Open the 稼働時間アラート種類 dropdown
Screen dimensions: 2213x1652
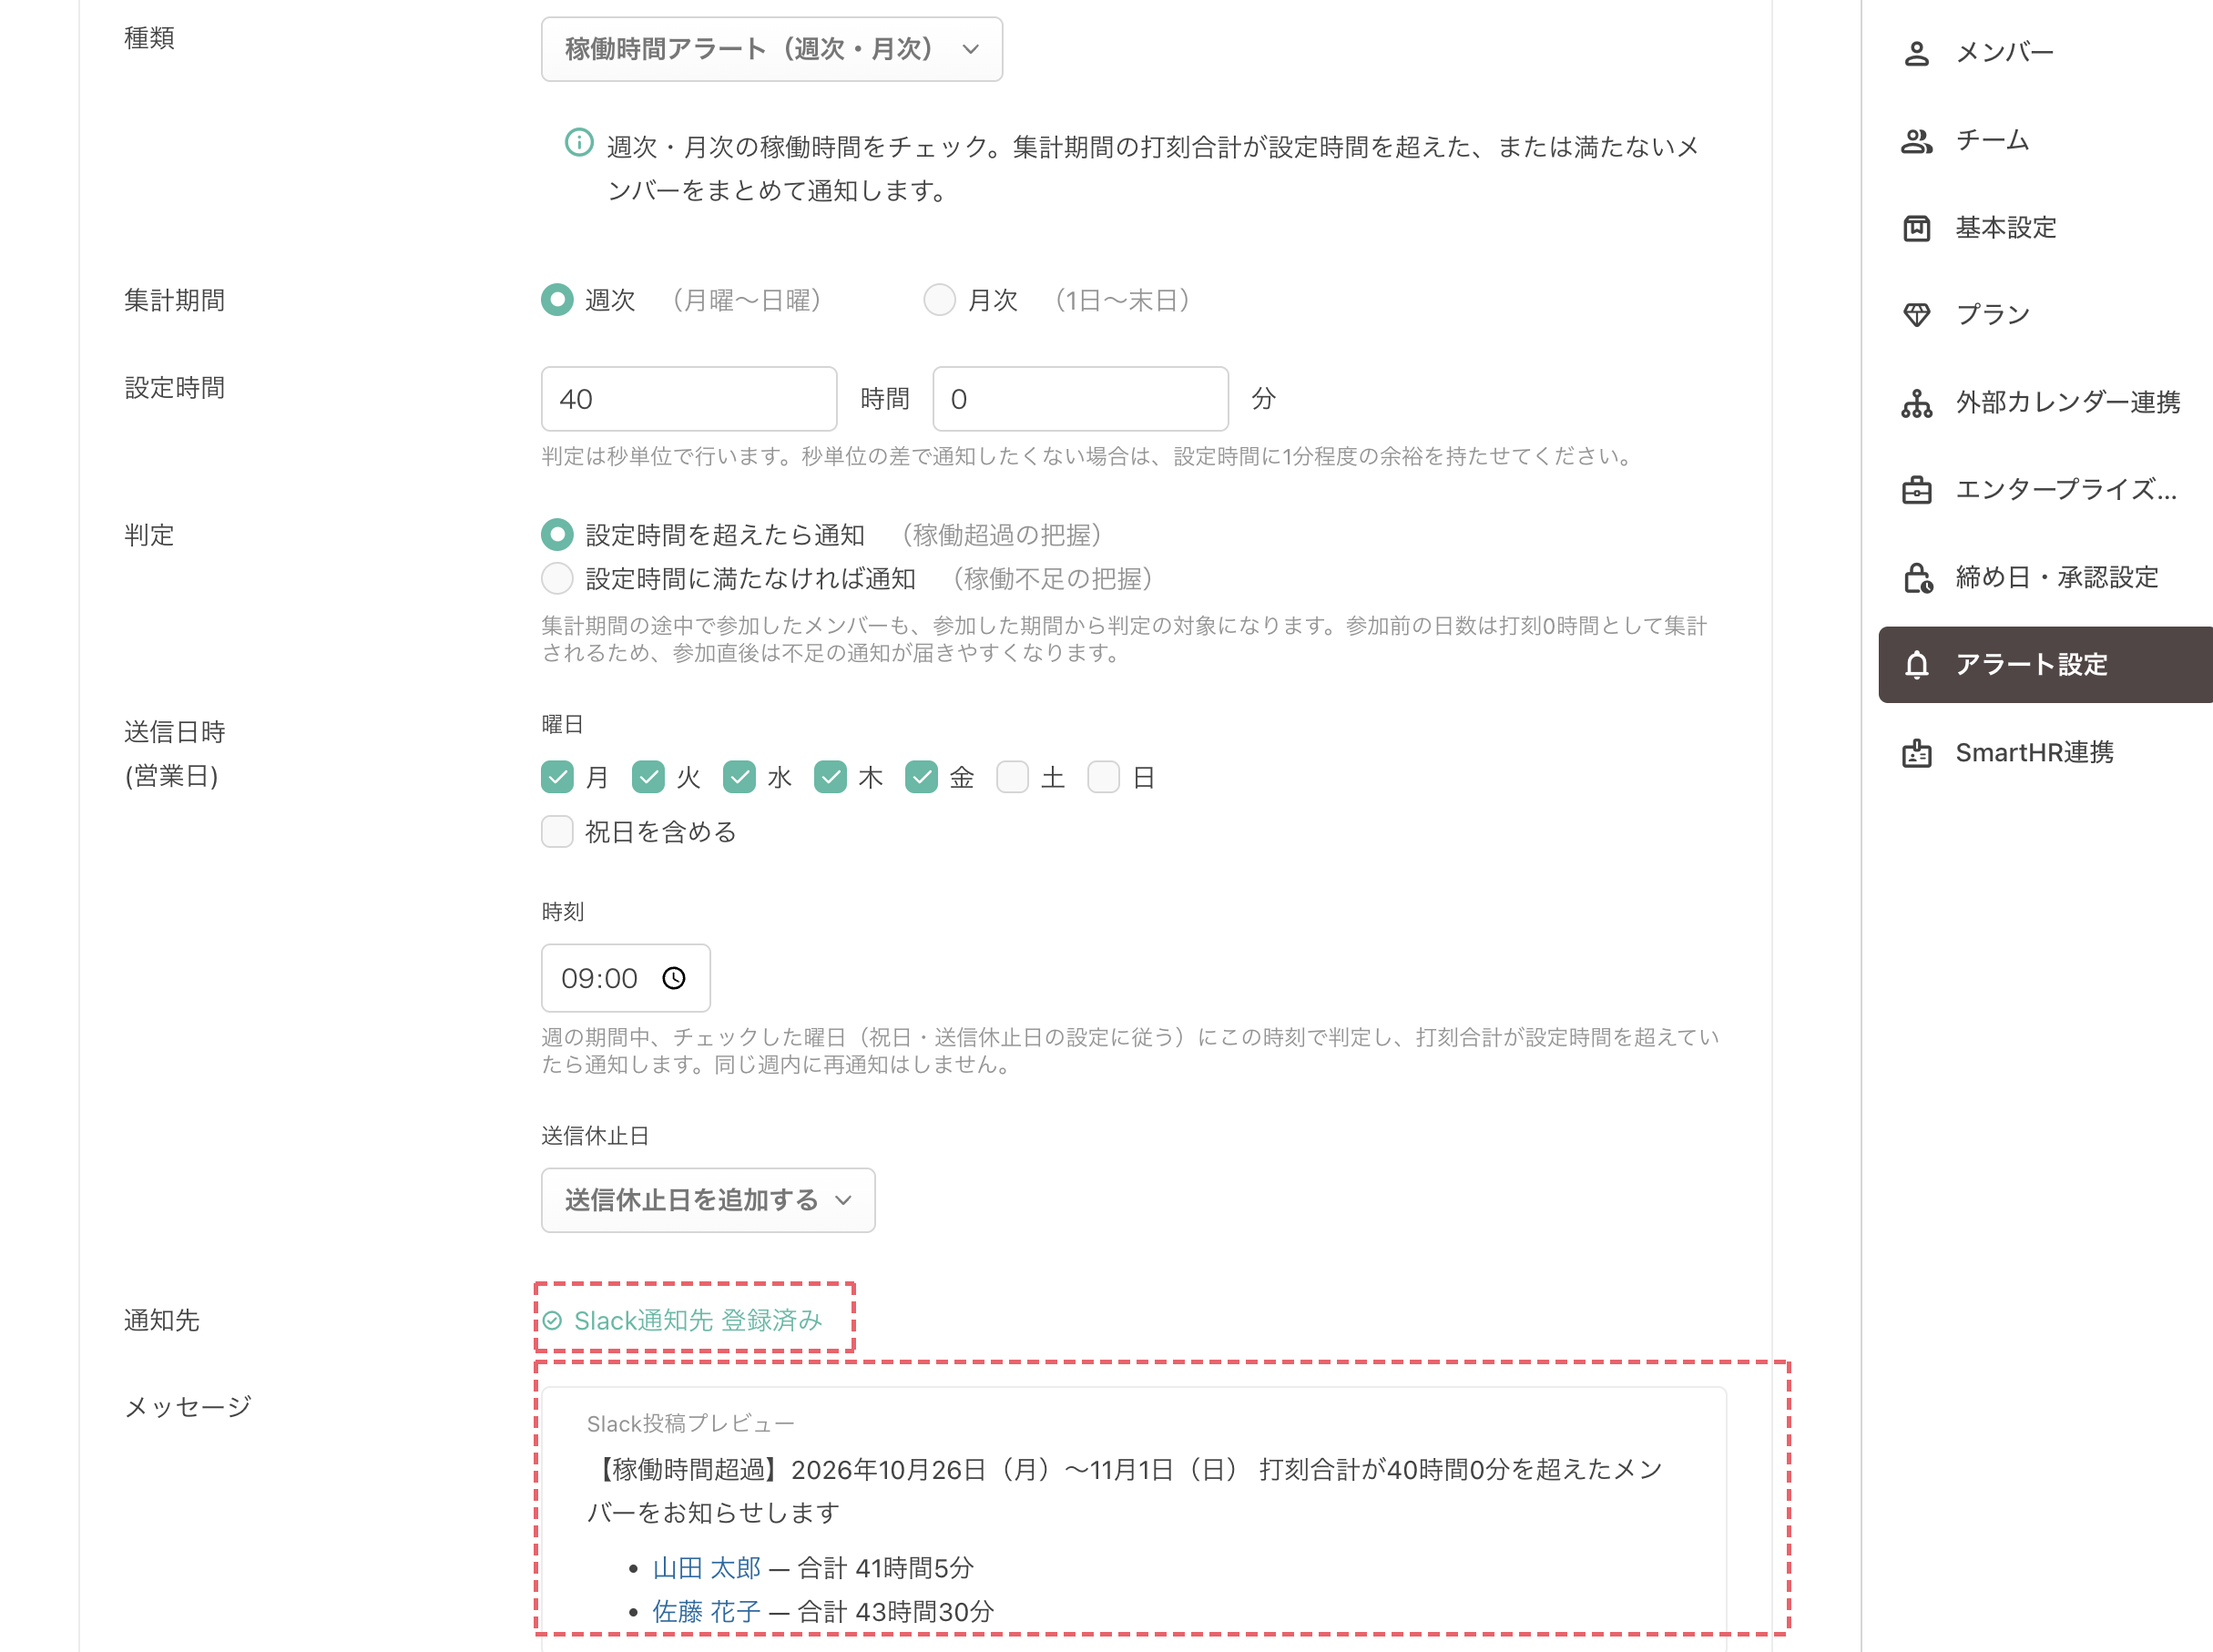click(x=771, y=49)
